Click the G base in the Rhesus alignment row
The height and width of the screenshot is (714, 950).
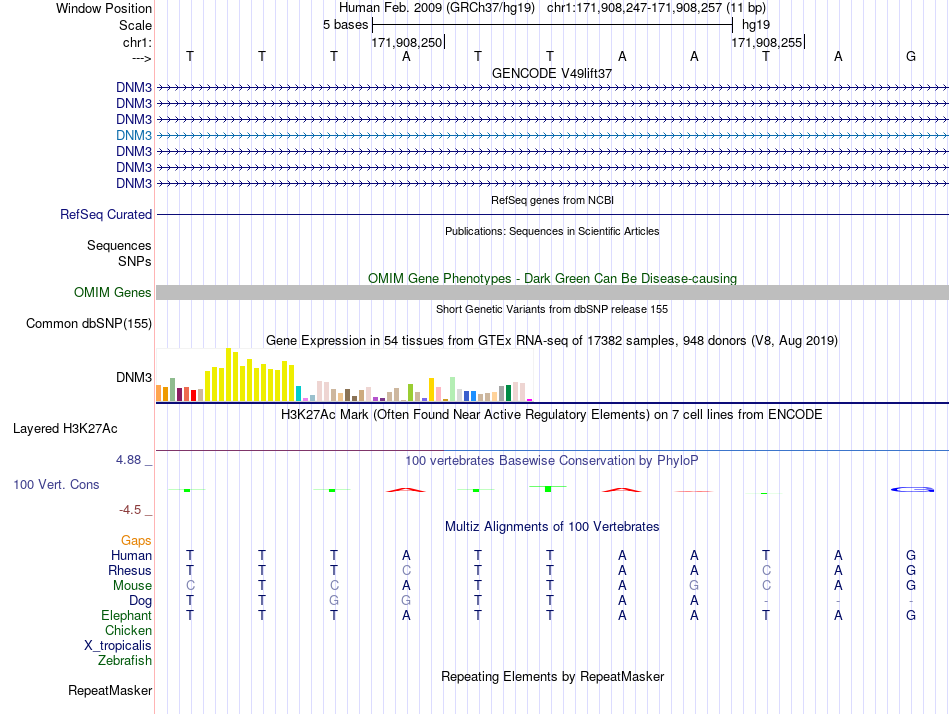click(x=911, y=570)
